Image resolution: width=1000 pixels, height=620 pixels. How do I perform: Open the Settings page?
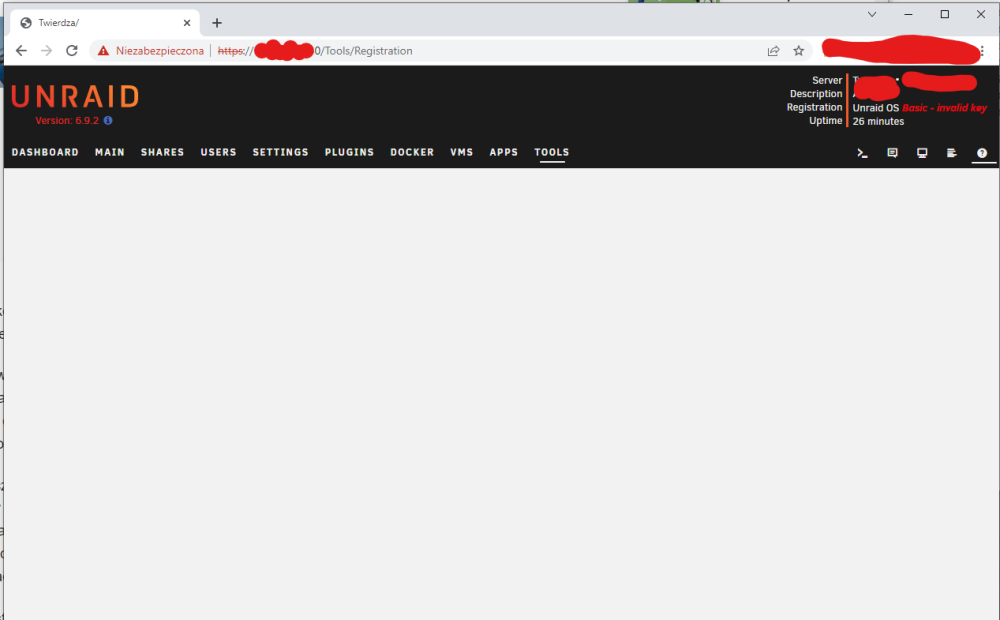(281, 152)
